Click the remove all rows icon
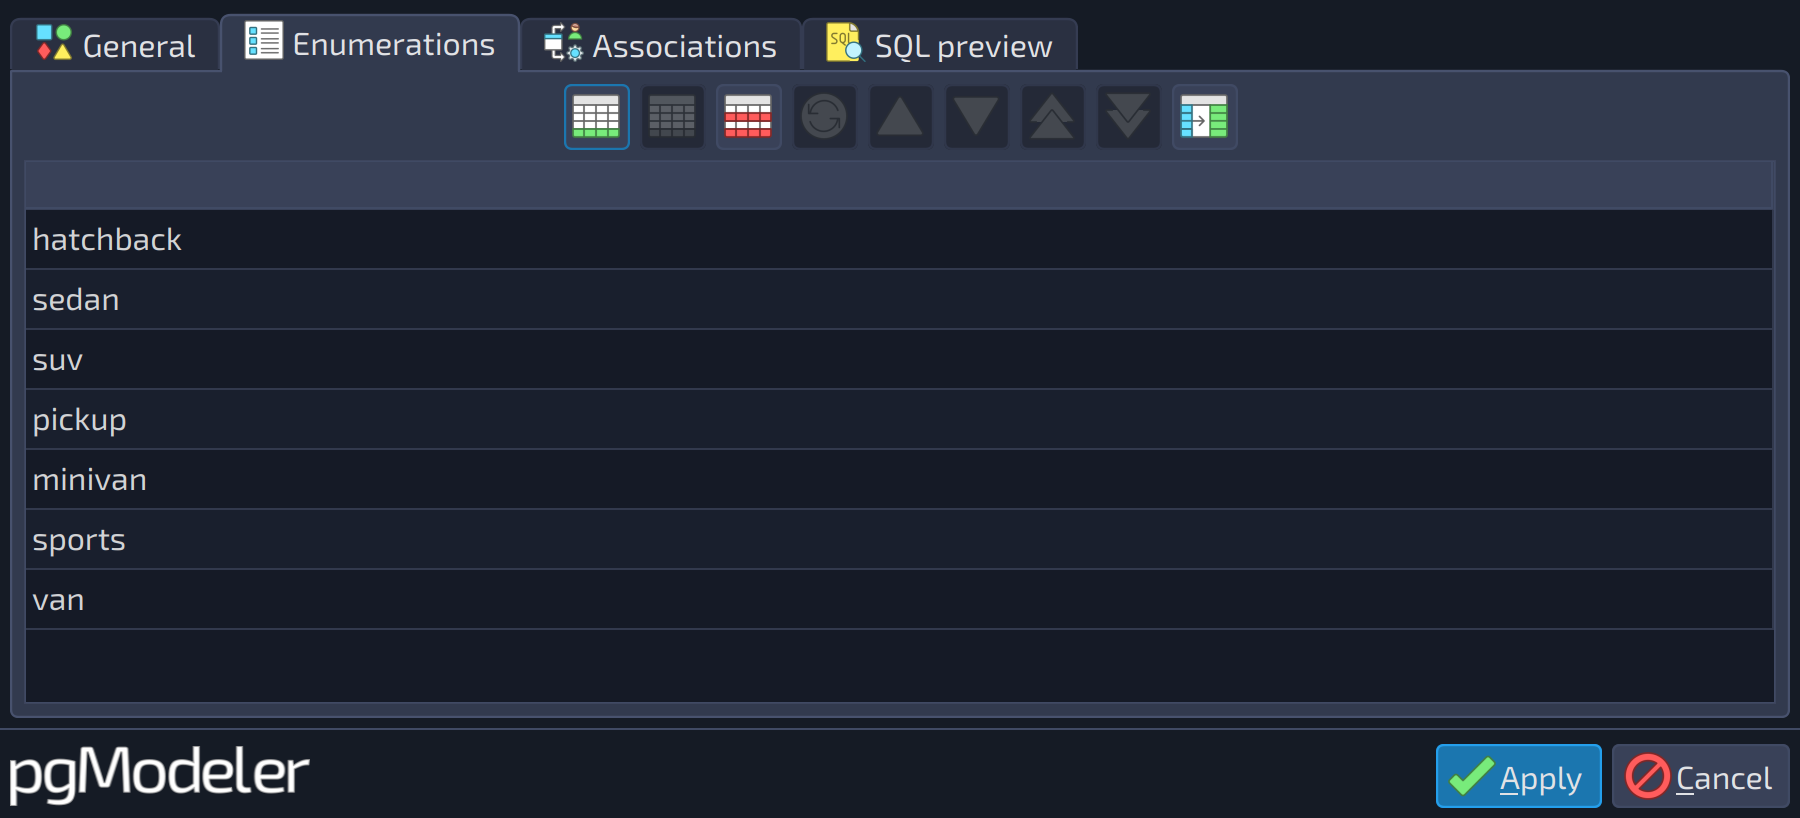Viewport: 1800px width, 818px height. [x=749, y=117]
